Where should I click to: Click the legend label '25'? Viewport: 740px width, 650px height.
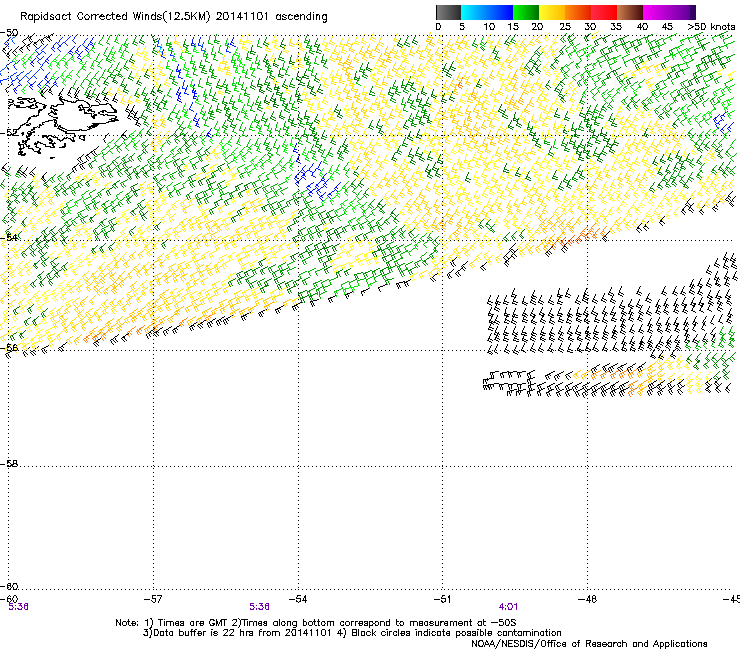point(564,27)
